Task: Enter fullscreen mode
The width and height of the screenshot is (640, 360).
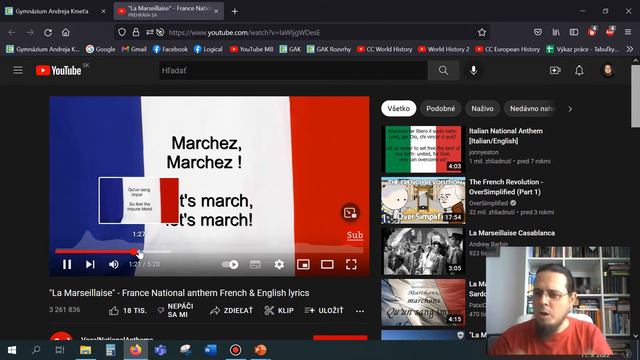Action: (351, 264)
